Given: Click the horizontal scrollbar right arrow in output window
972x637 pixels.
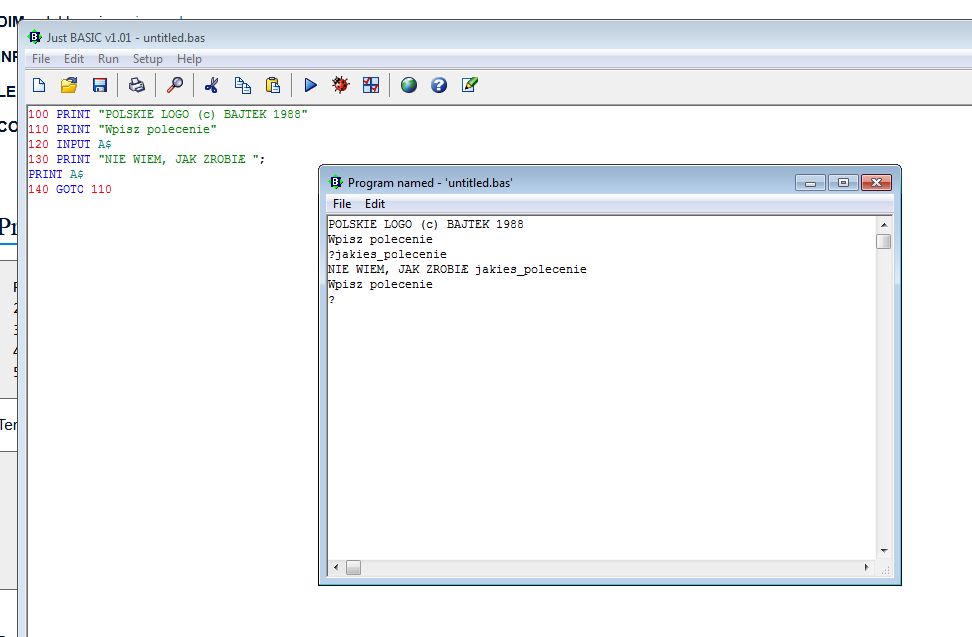Looking at the screenshot, I should click(866, 568).
